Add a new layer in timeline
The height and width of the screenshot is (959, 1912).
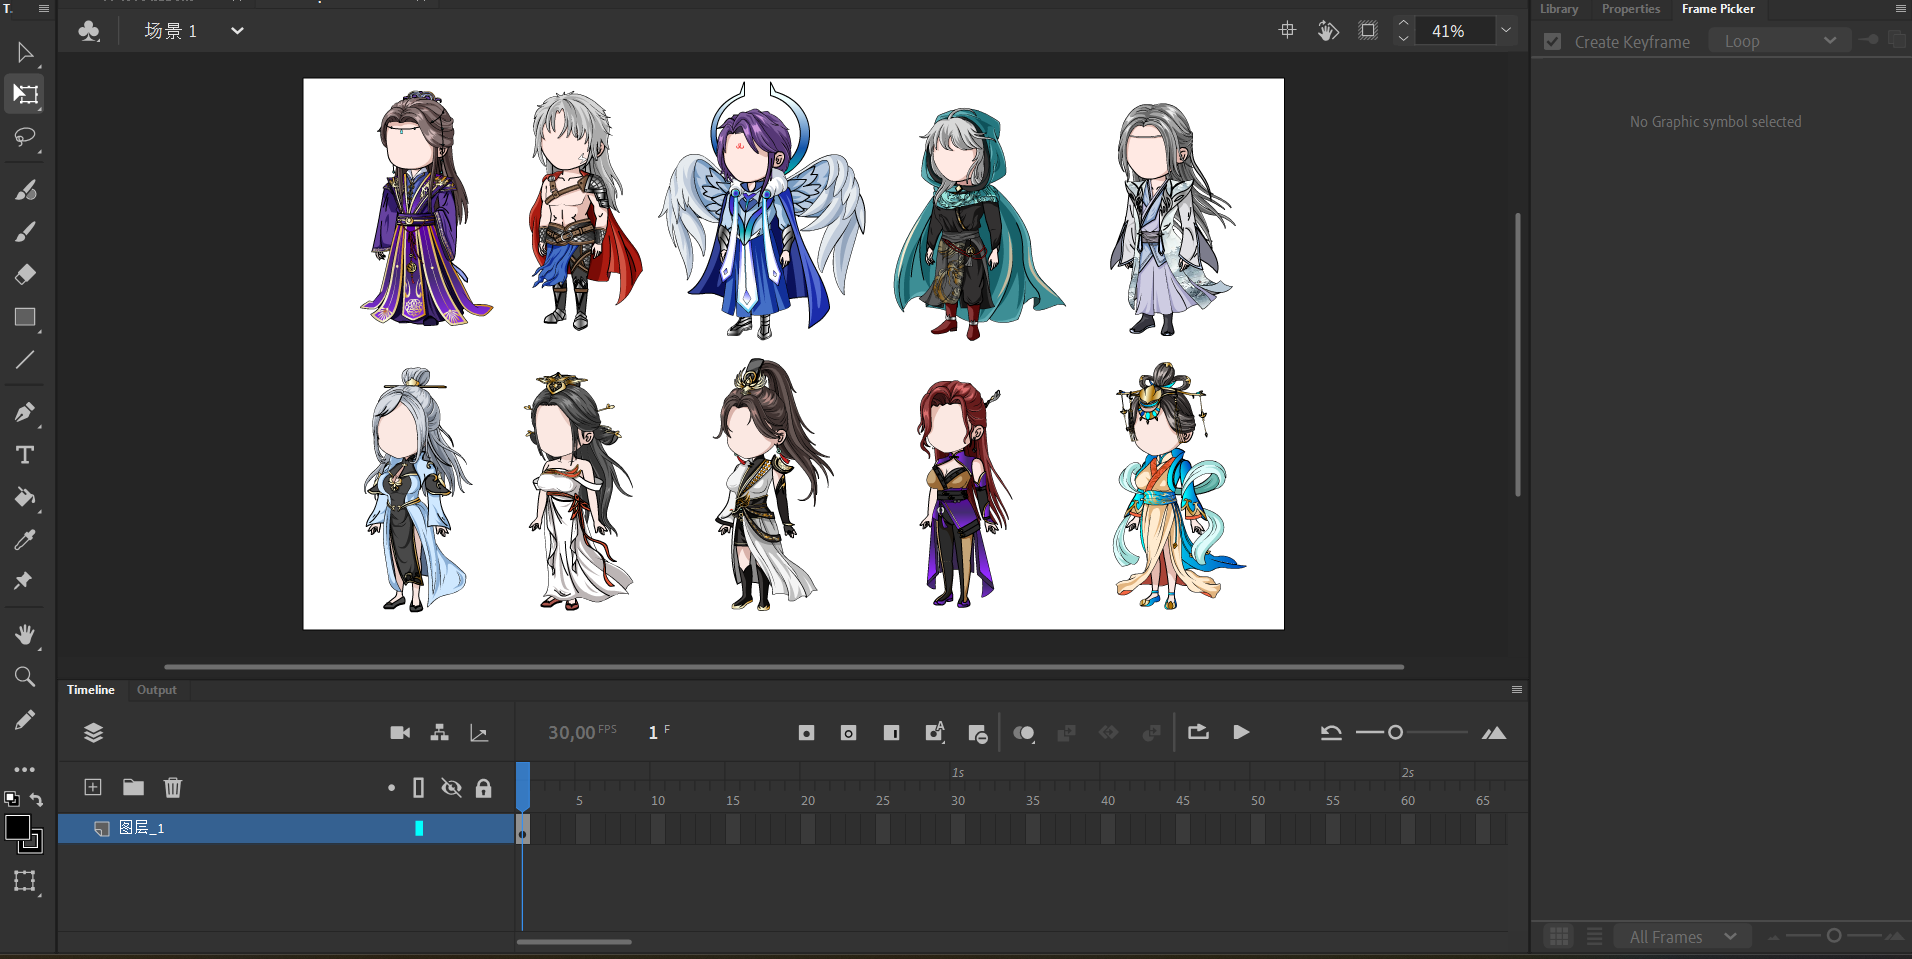(93, 788)
